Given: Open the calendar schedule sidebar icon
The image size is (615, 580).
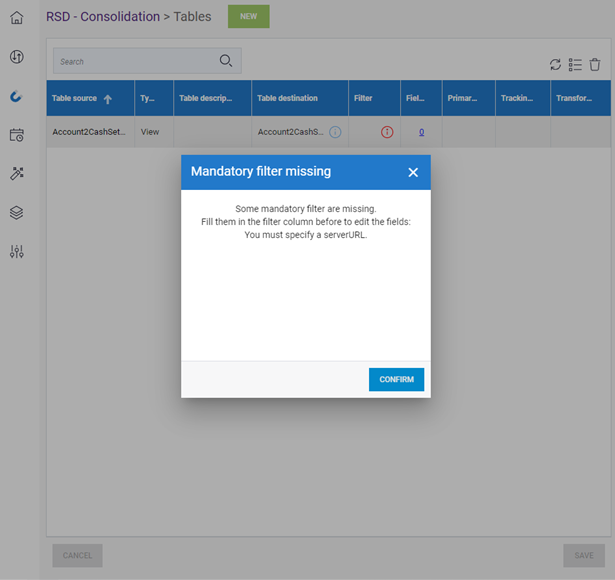Looking at the screenshot, I should (16, 135).
